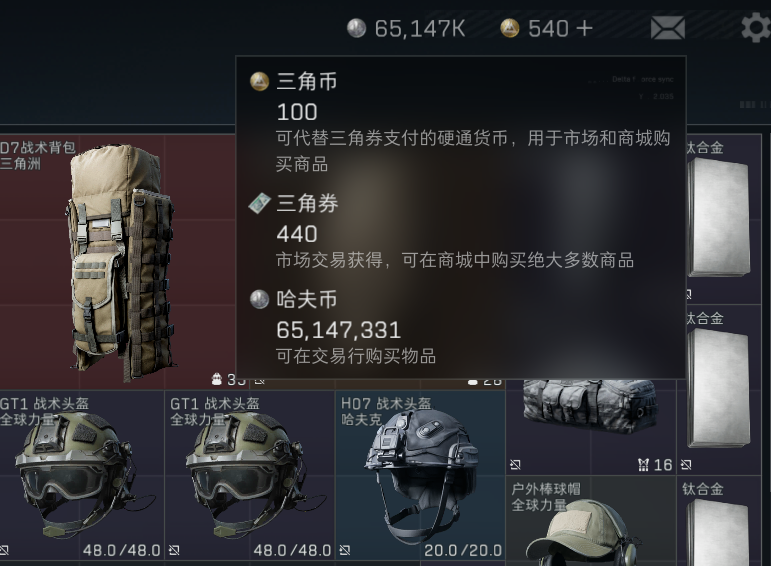Click the bind icon on H07 helmet
This screenshot has width=771, height=566.
345,550
